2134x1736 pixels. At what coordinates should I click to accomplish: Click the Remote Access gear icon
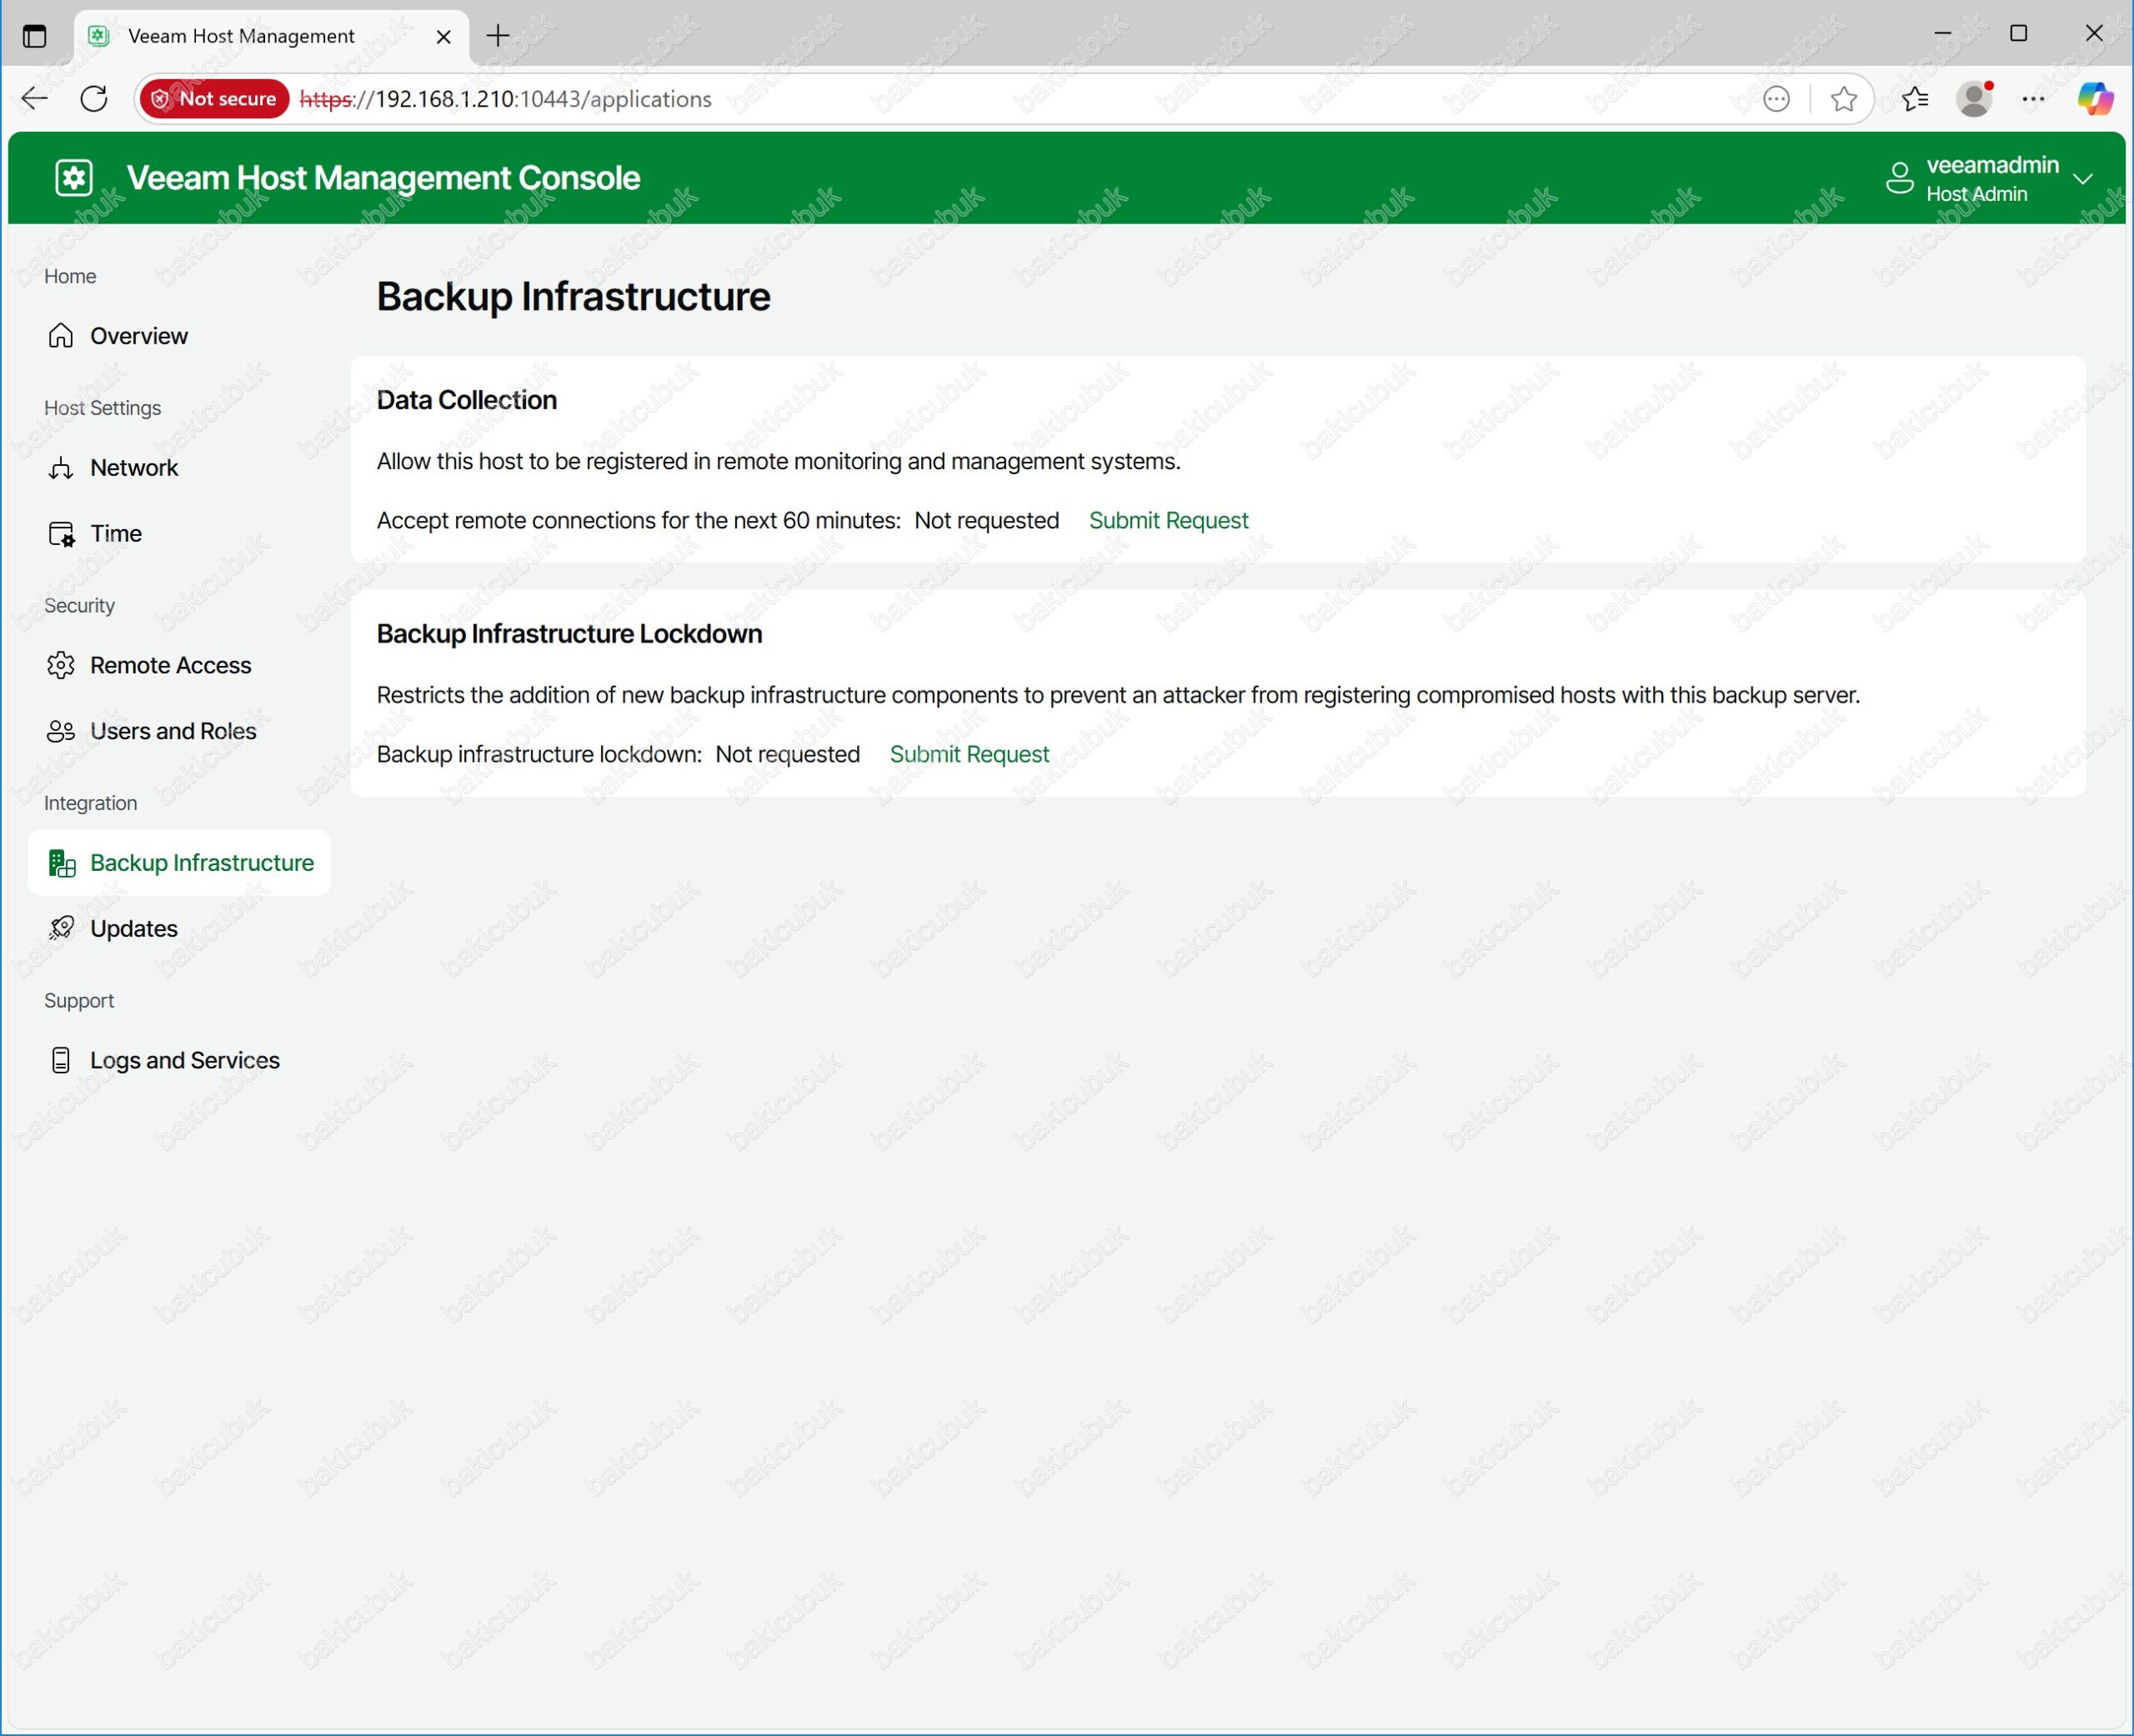coord(61,665)
